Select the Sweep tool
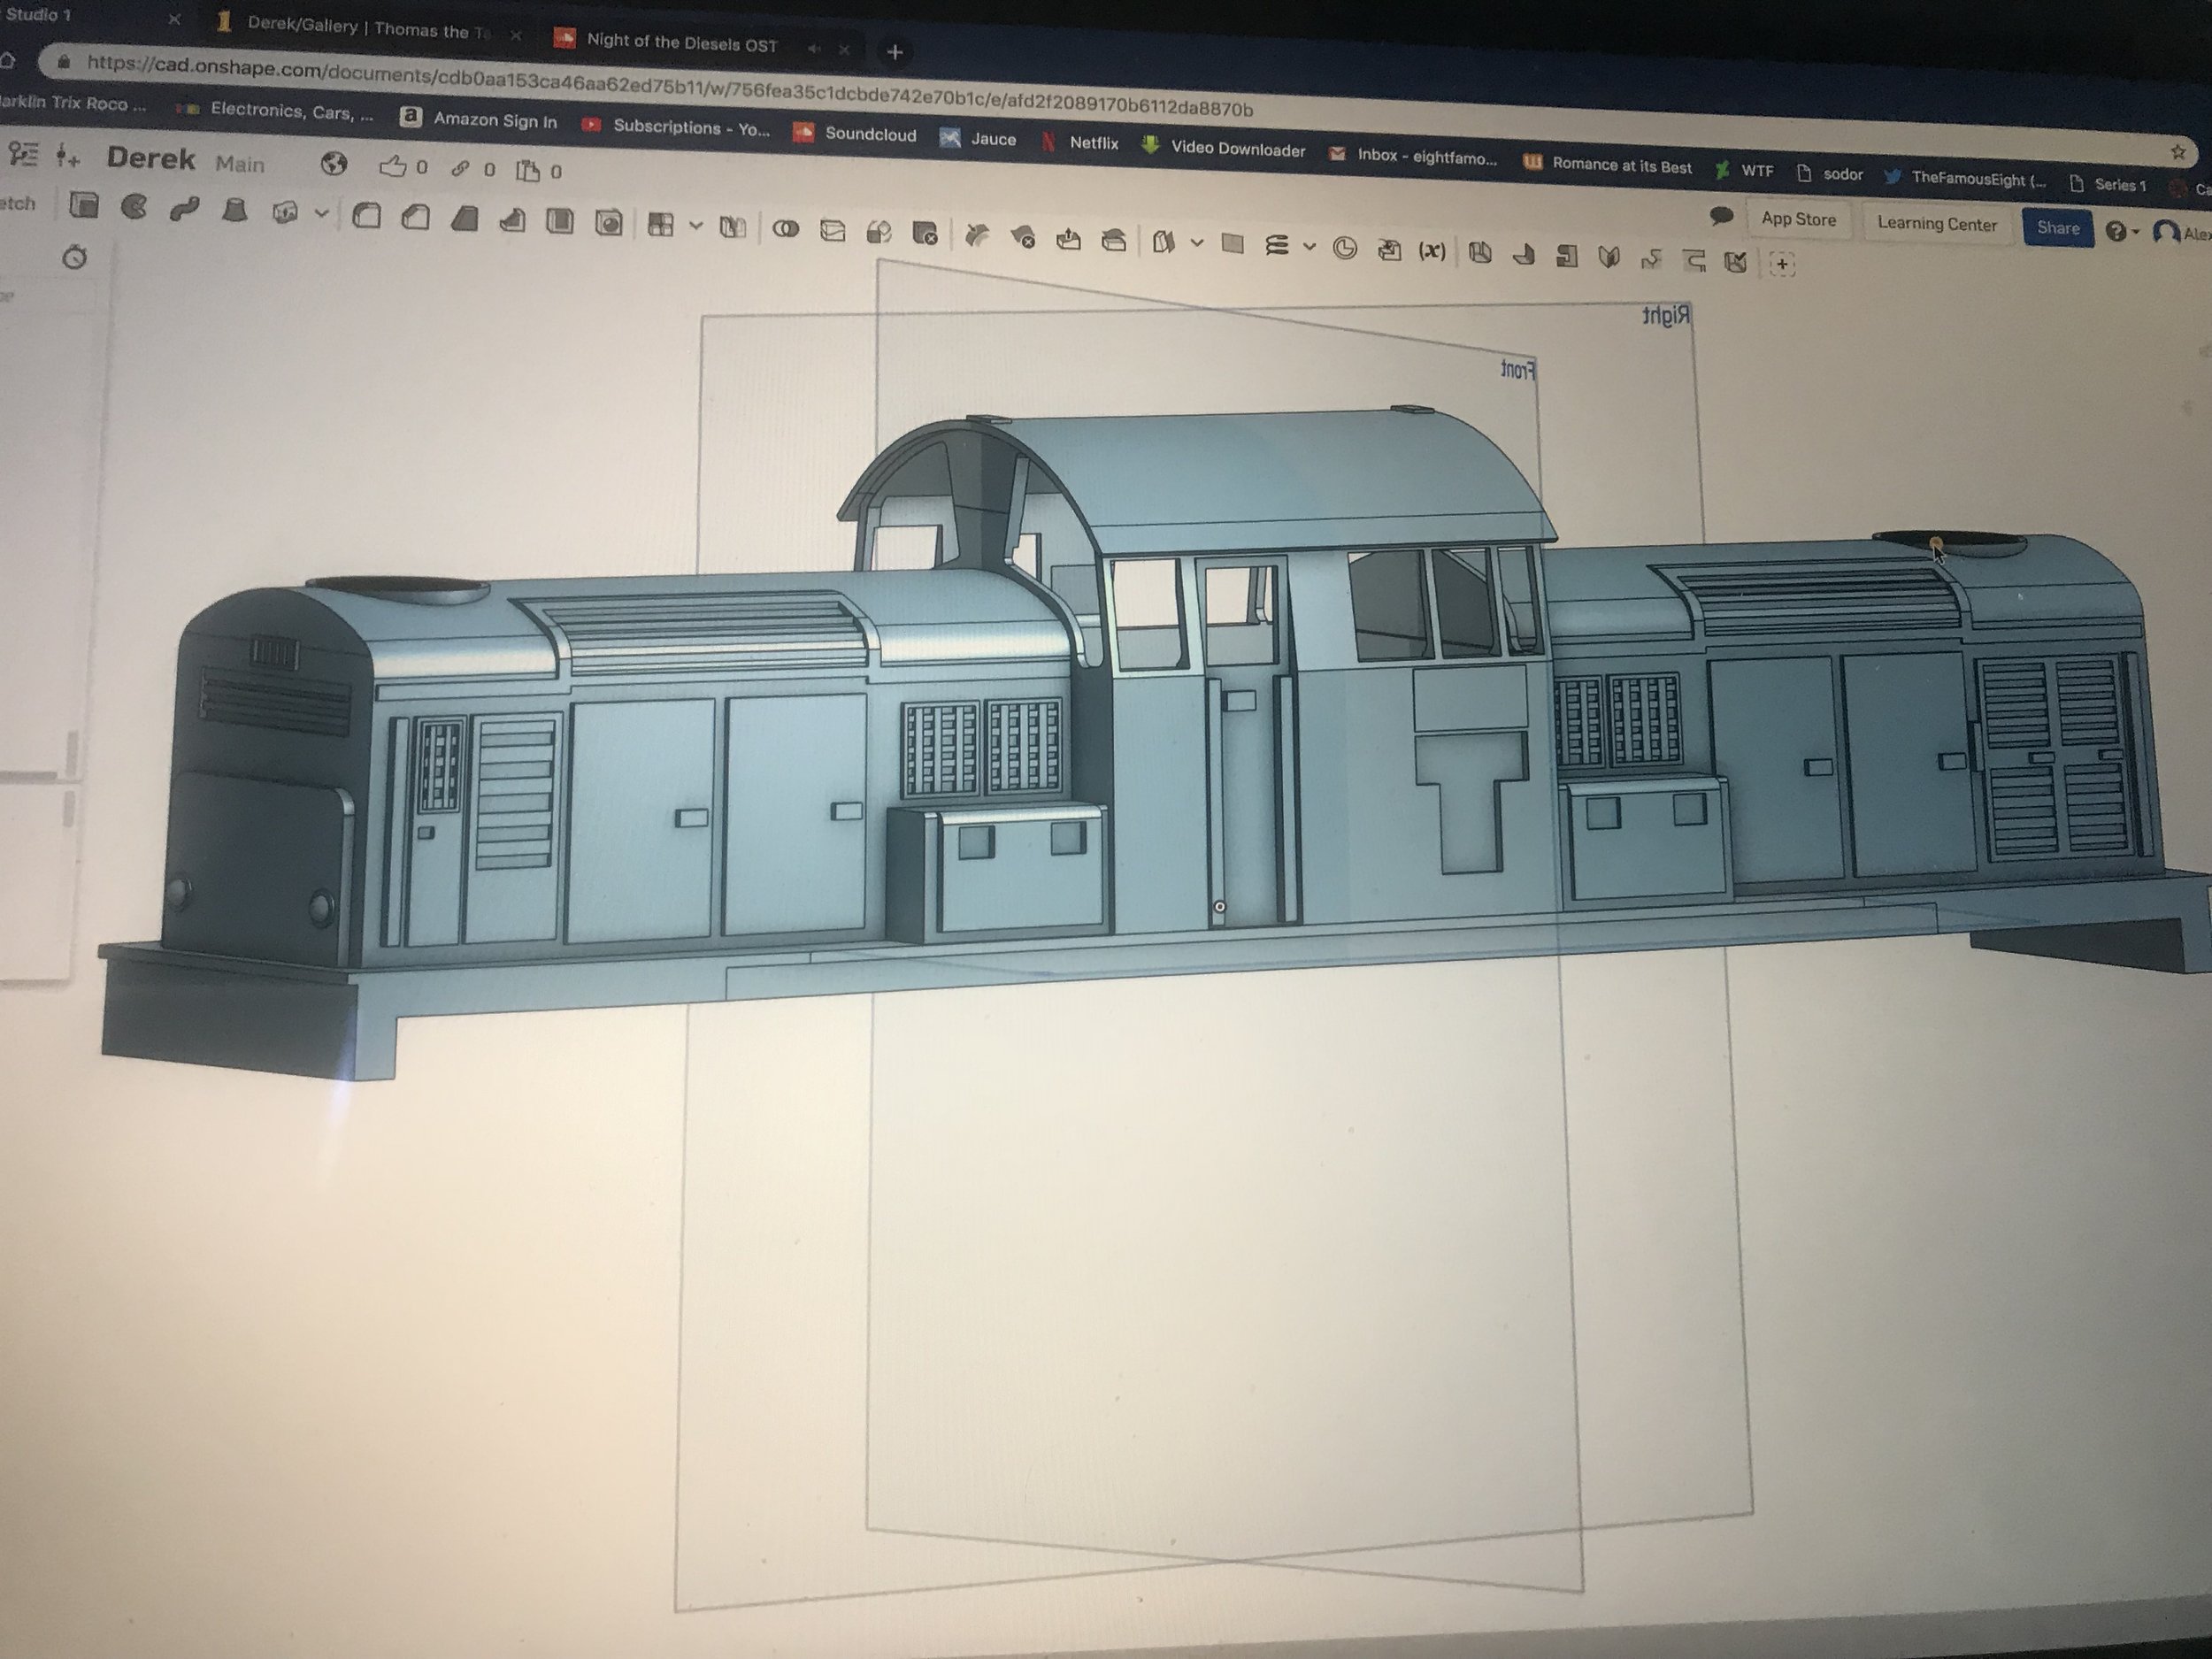The image size is (2212, 1659). (184, 209)
